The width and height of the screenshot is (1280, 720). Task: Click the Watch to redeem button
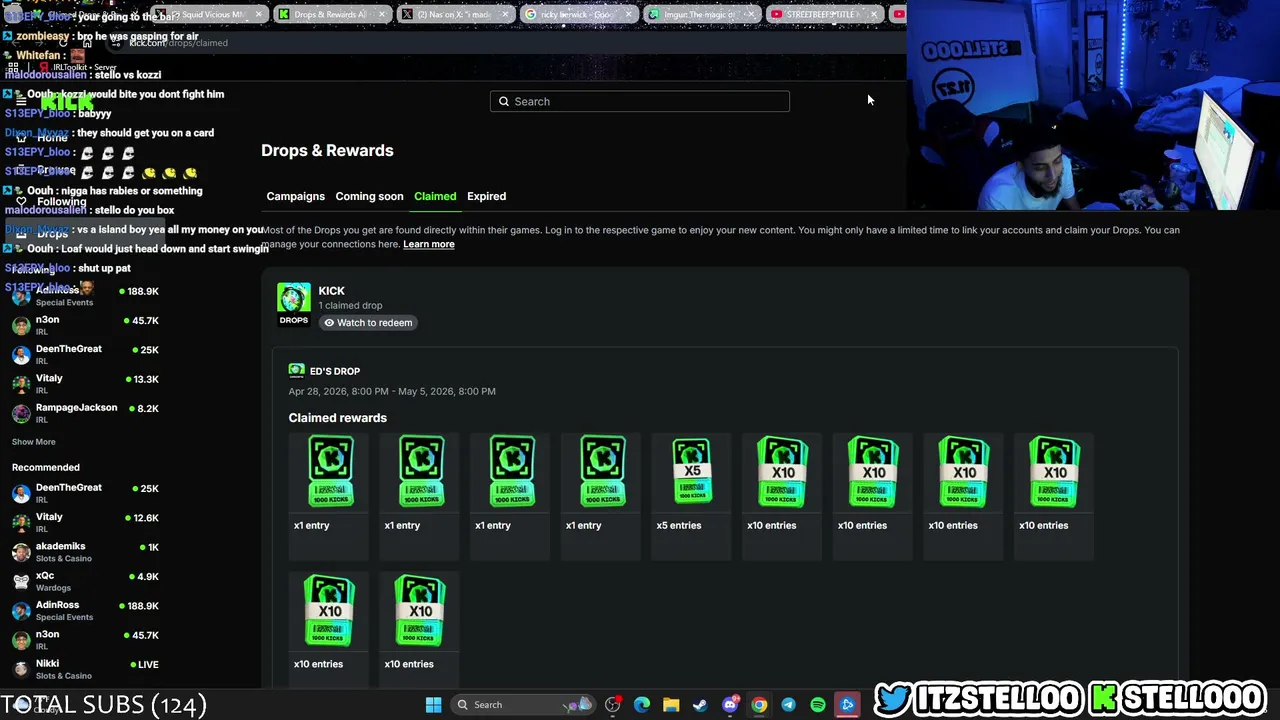368,323
